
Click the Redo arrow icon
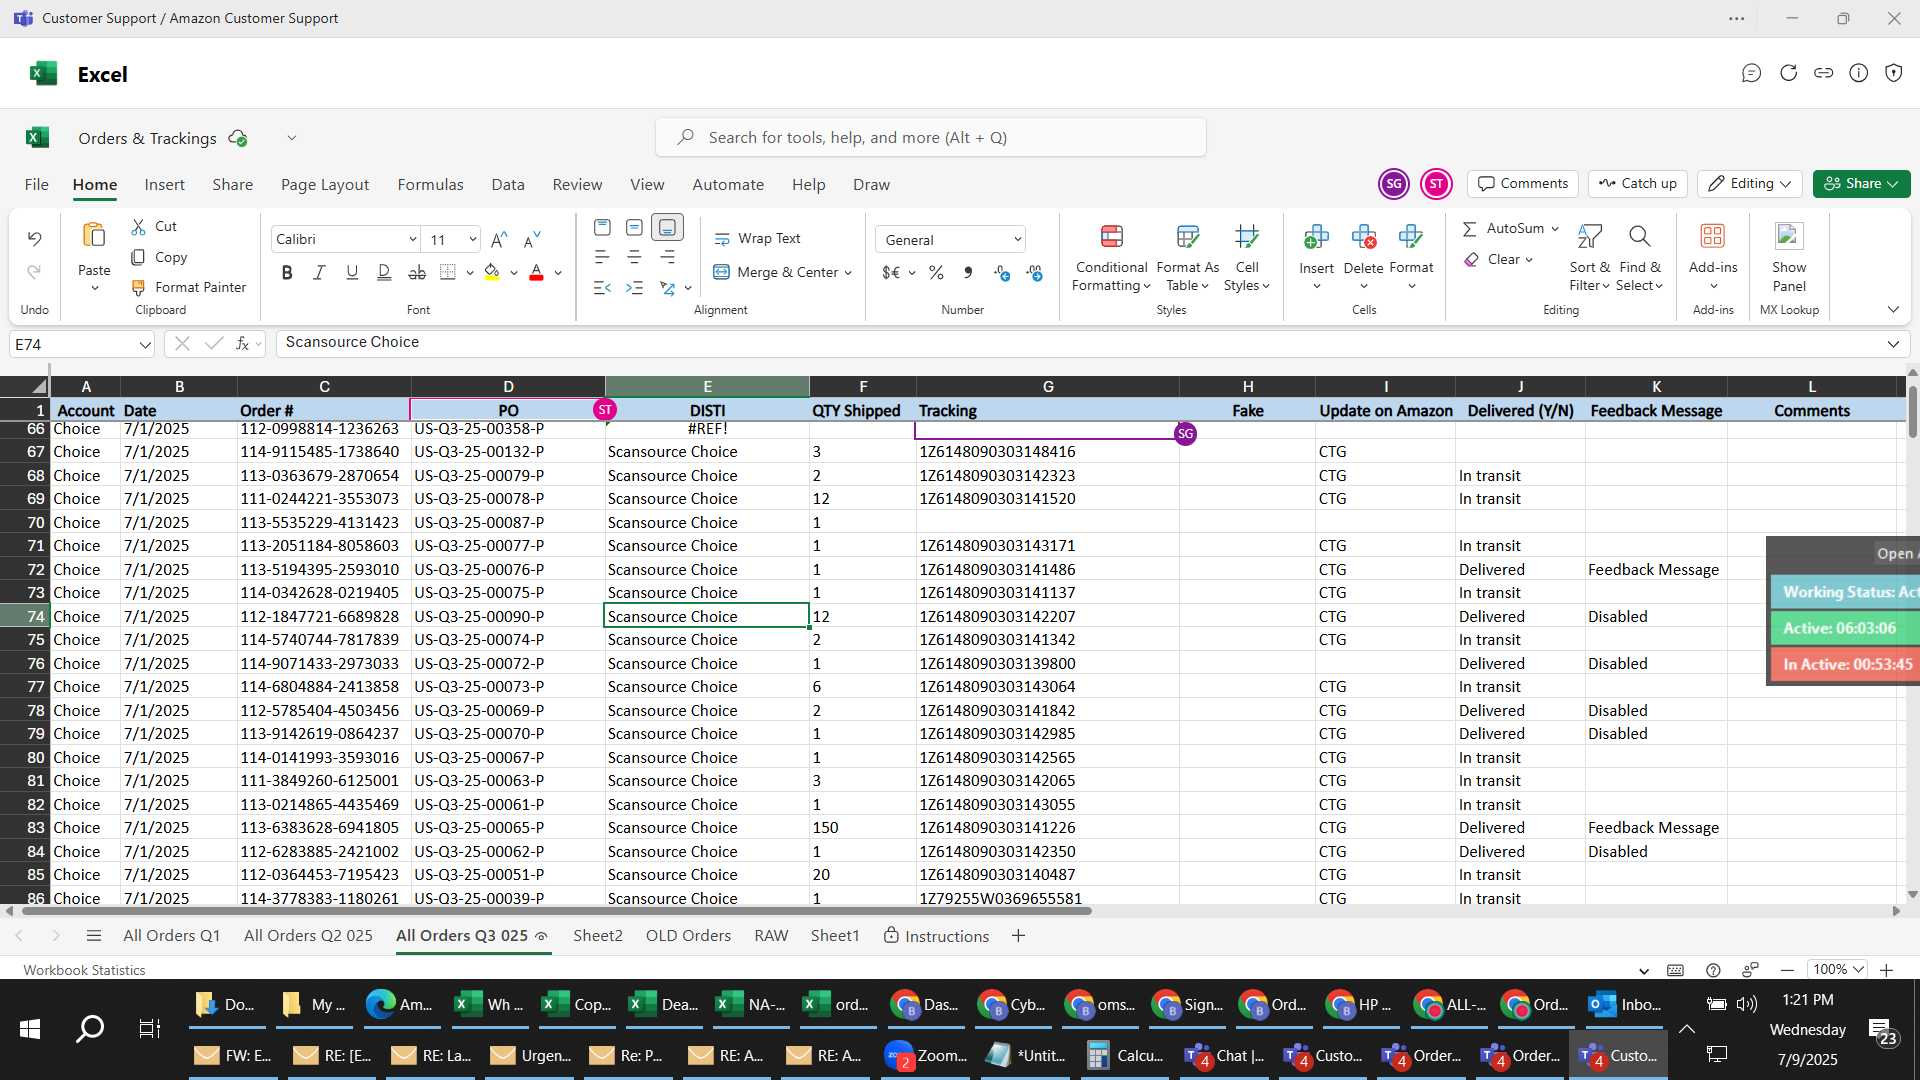(x=35, y=272)
